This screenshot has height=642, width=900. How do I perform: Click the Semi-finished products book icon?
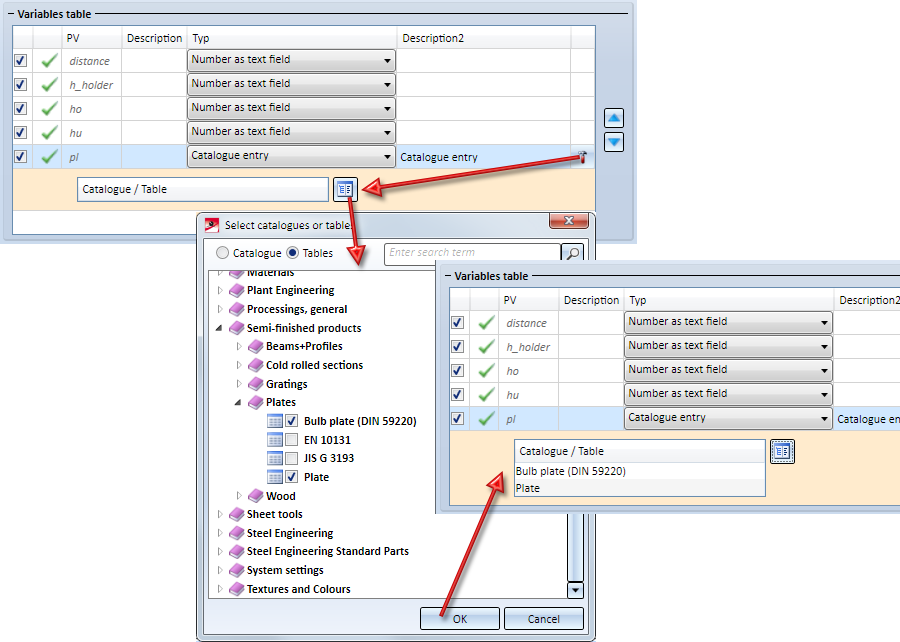pos(236,328)
